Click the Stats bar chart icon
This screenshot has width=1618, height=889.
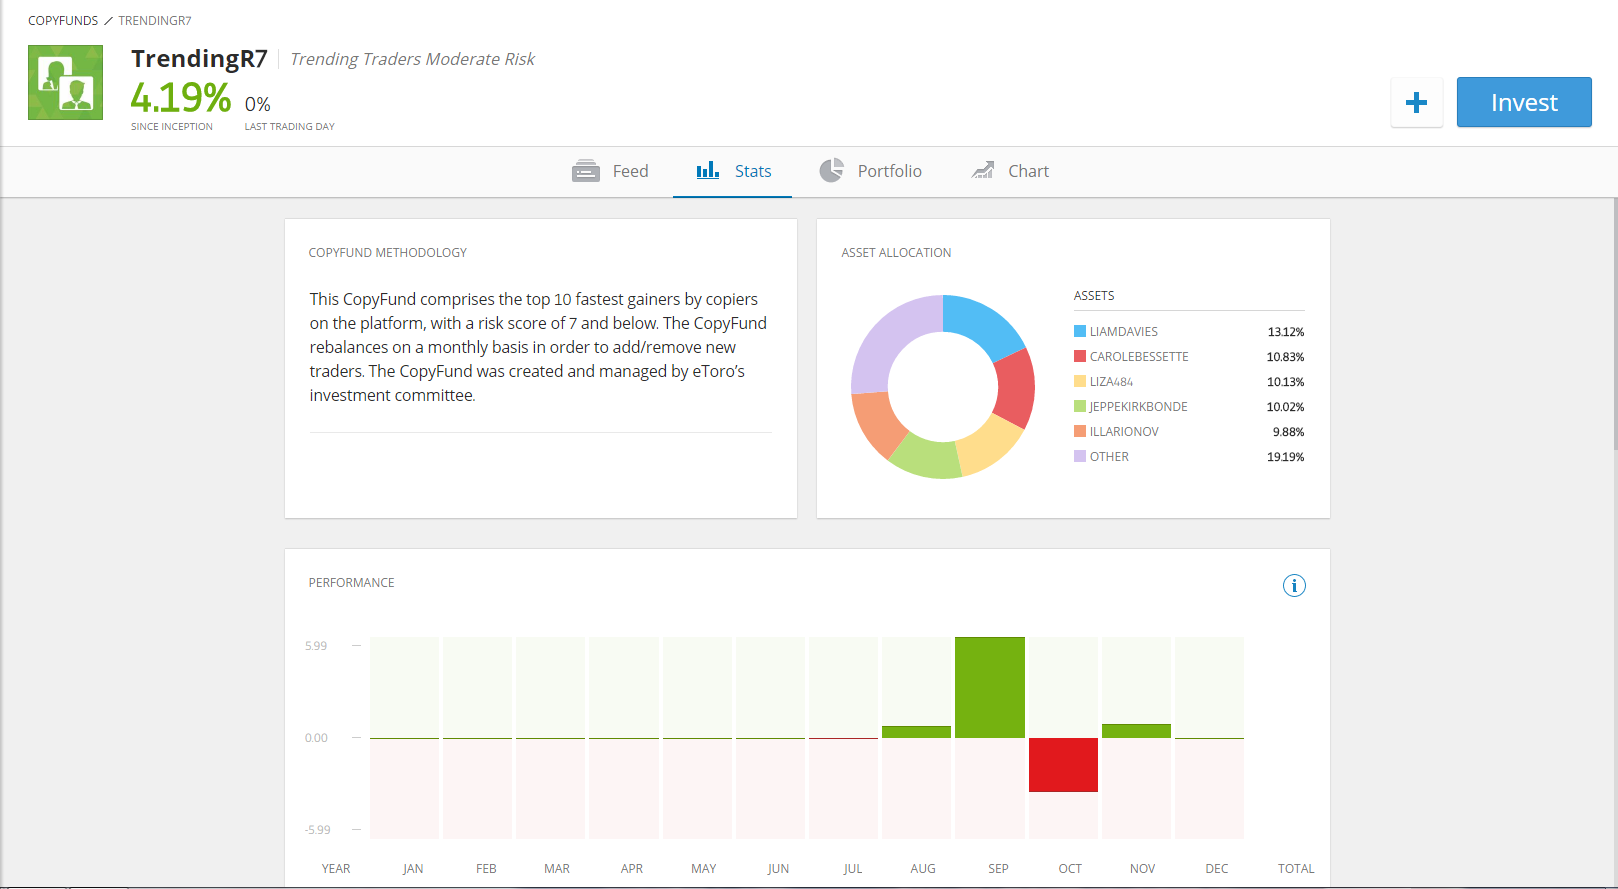pos(708,170)
